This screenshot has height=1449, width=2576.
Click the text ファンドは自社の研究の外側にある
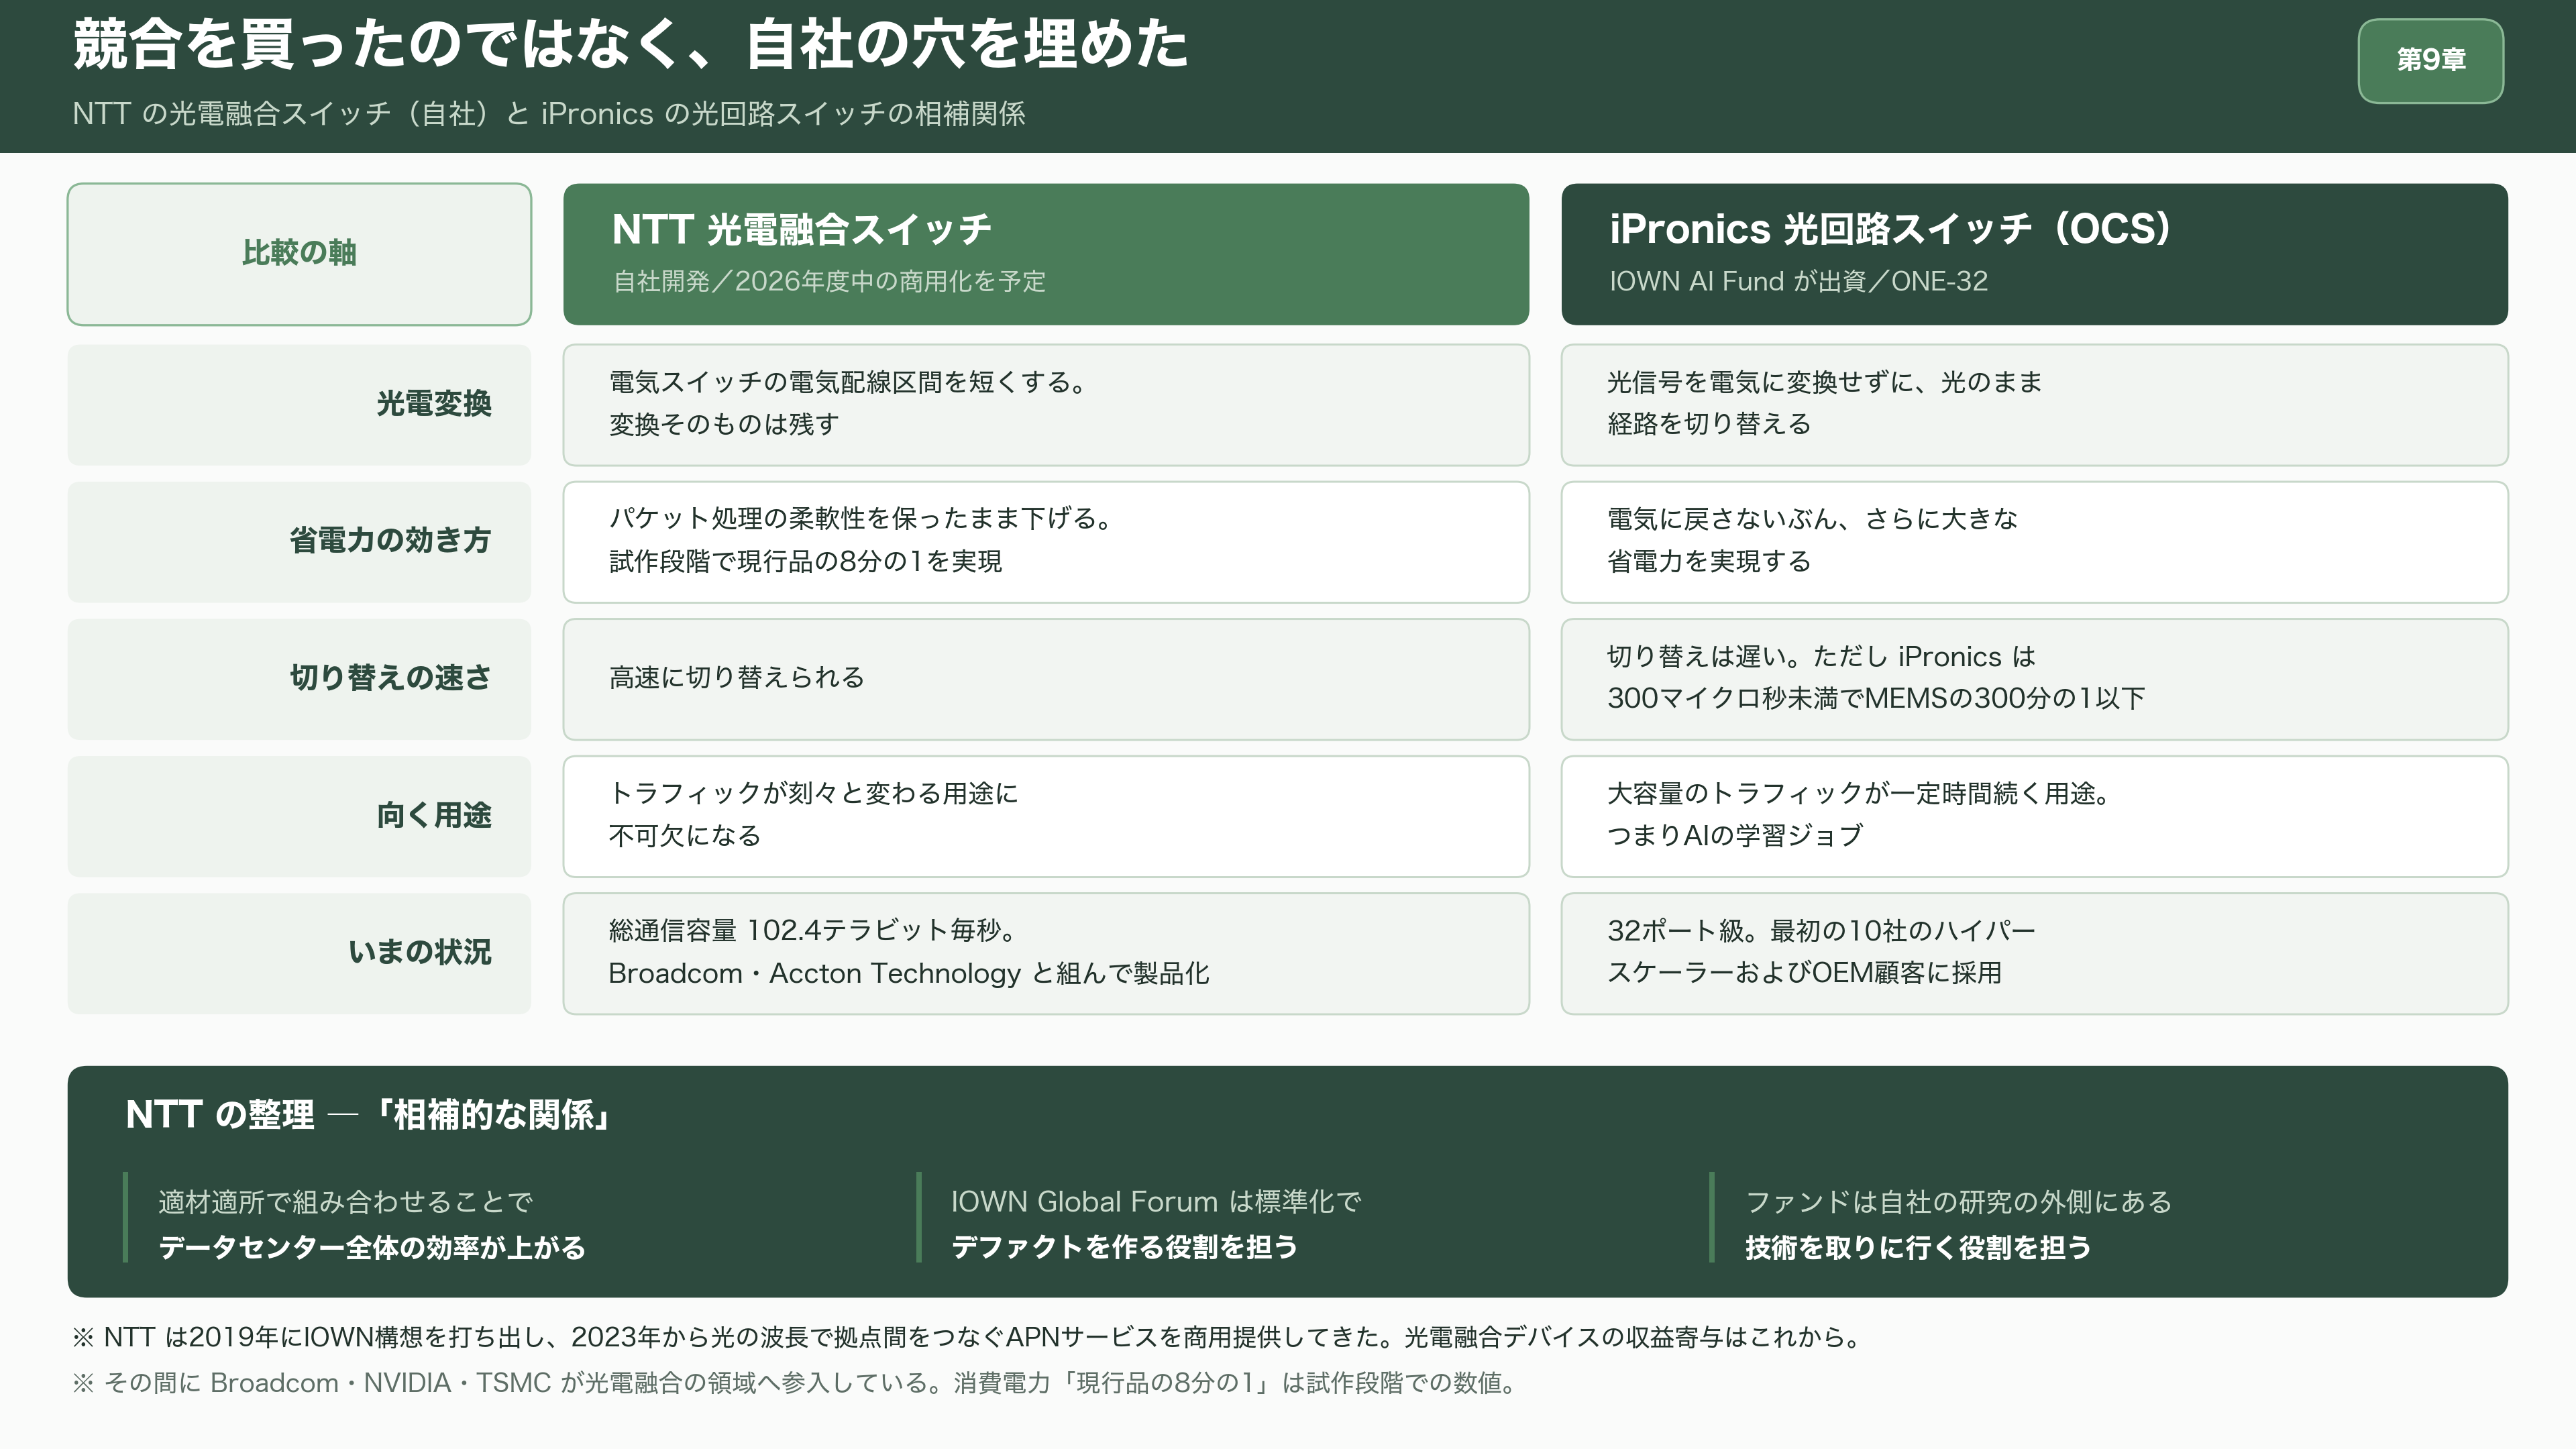click(x=1958, y=1202)
